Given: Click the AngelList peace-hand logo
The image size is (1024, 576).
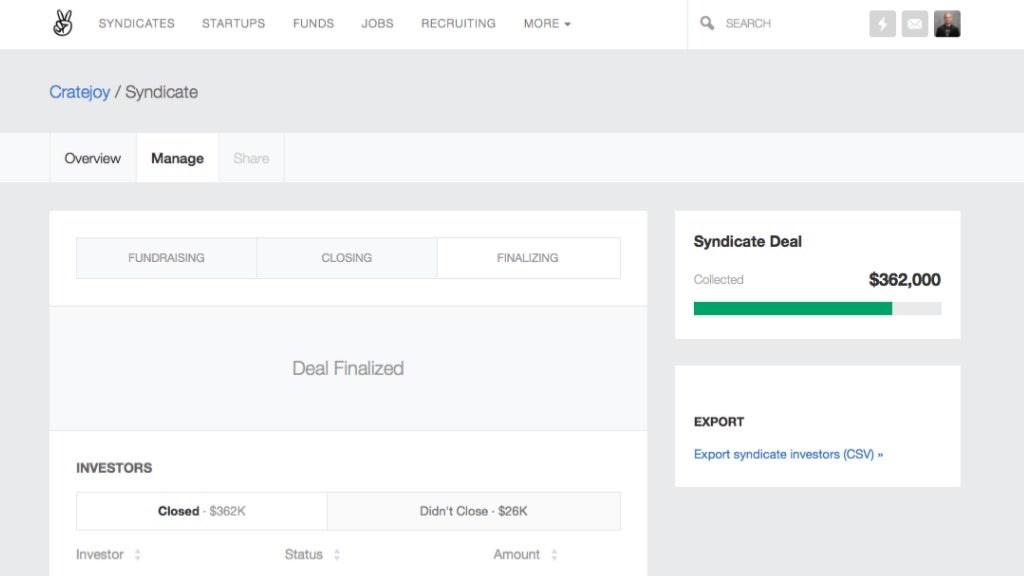Looking at the screenshot, I should click(x=63, y=23).
